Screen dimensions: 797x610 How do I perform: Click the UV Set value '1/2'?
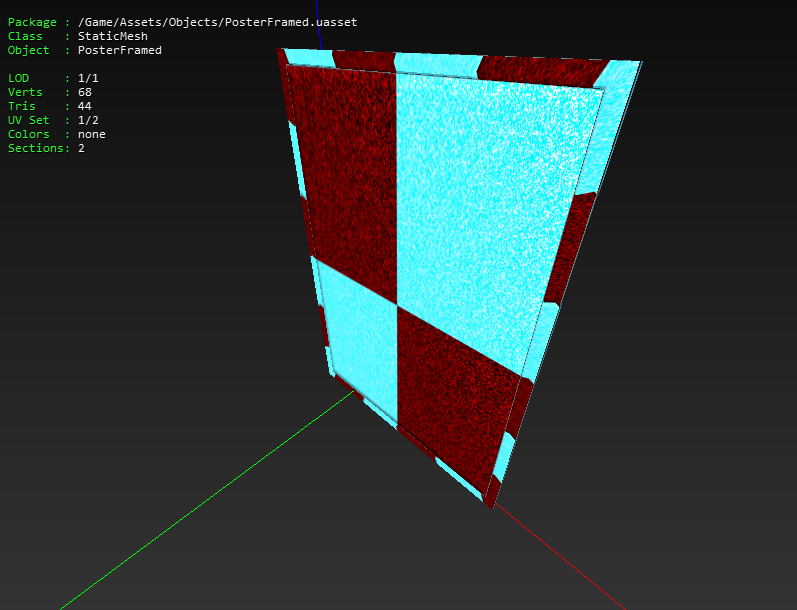coord(88,120)
